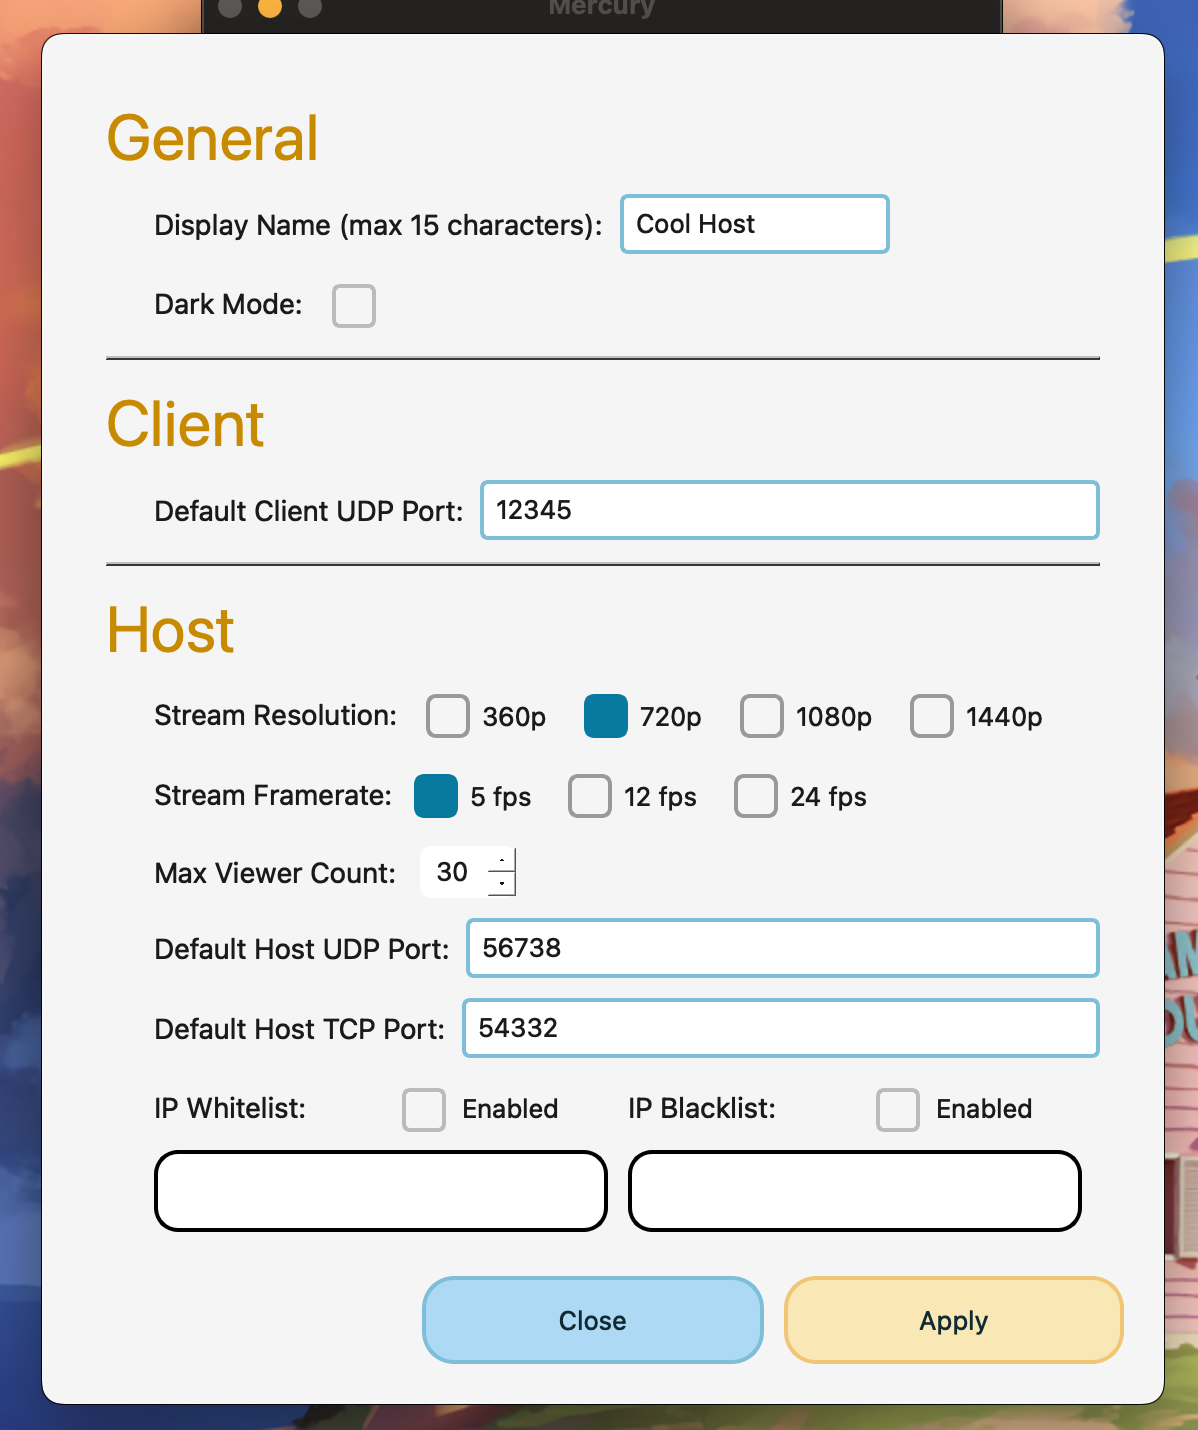
Task: Click the empty IP Whitelist entry box
Action: pos(380,1190)
